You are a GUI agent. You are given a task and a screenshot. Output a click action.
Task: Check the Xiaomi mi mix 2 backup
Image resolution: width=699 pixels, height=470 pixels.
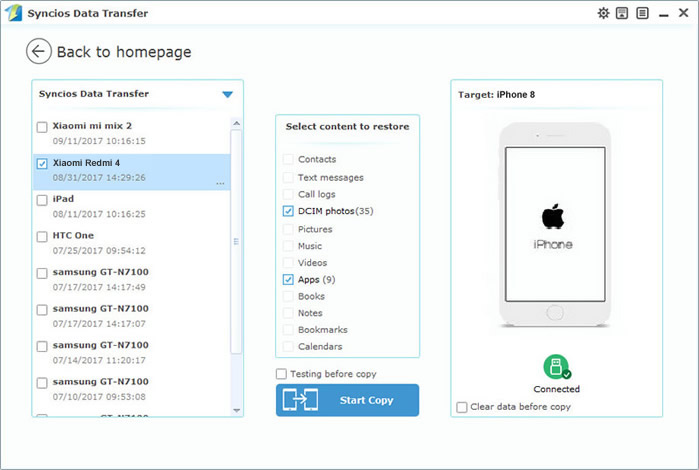[x=42, y=127]
